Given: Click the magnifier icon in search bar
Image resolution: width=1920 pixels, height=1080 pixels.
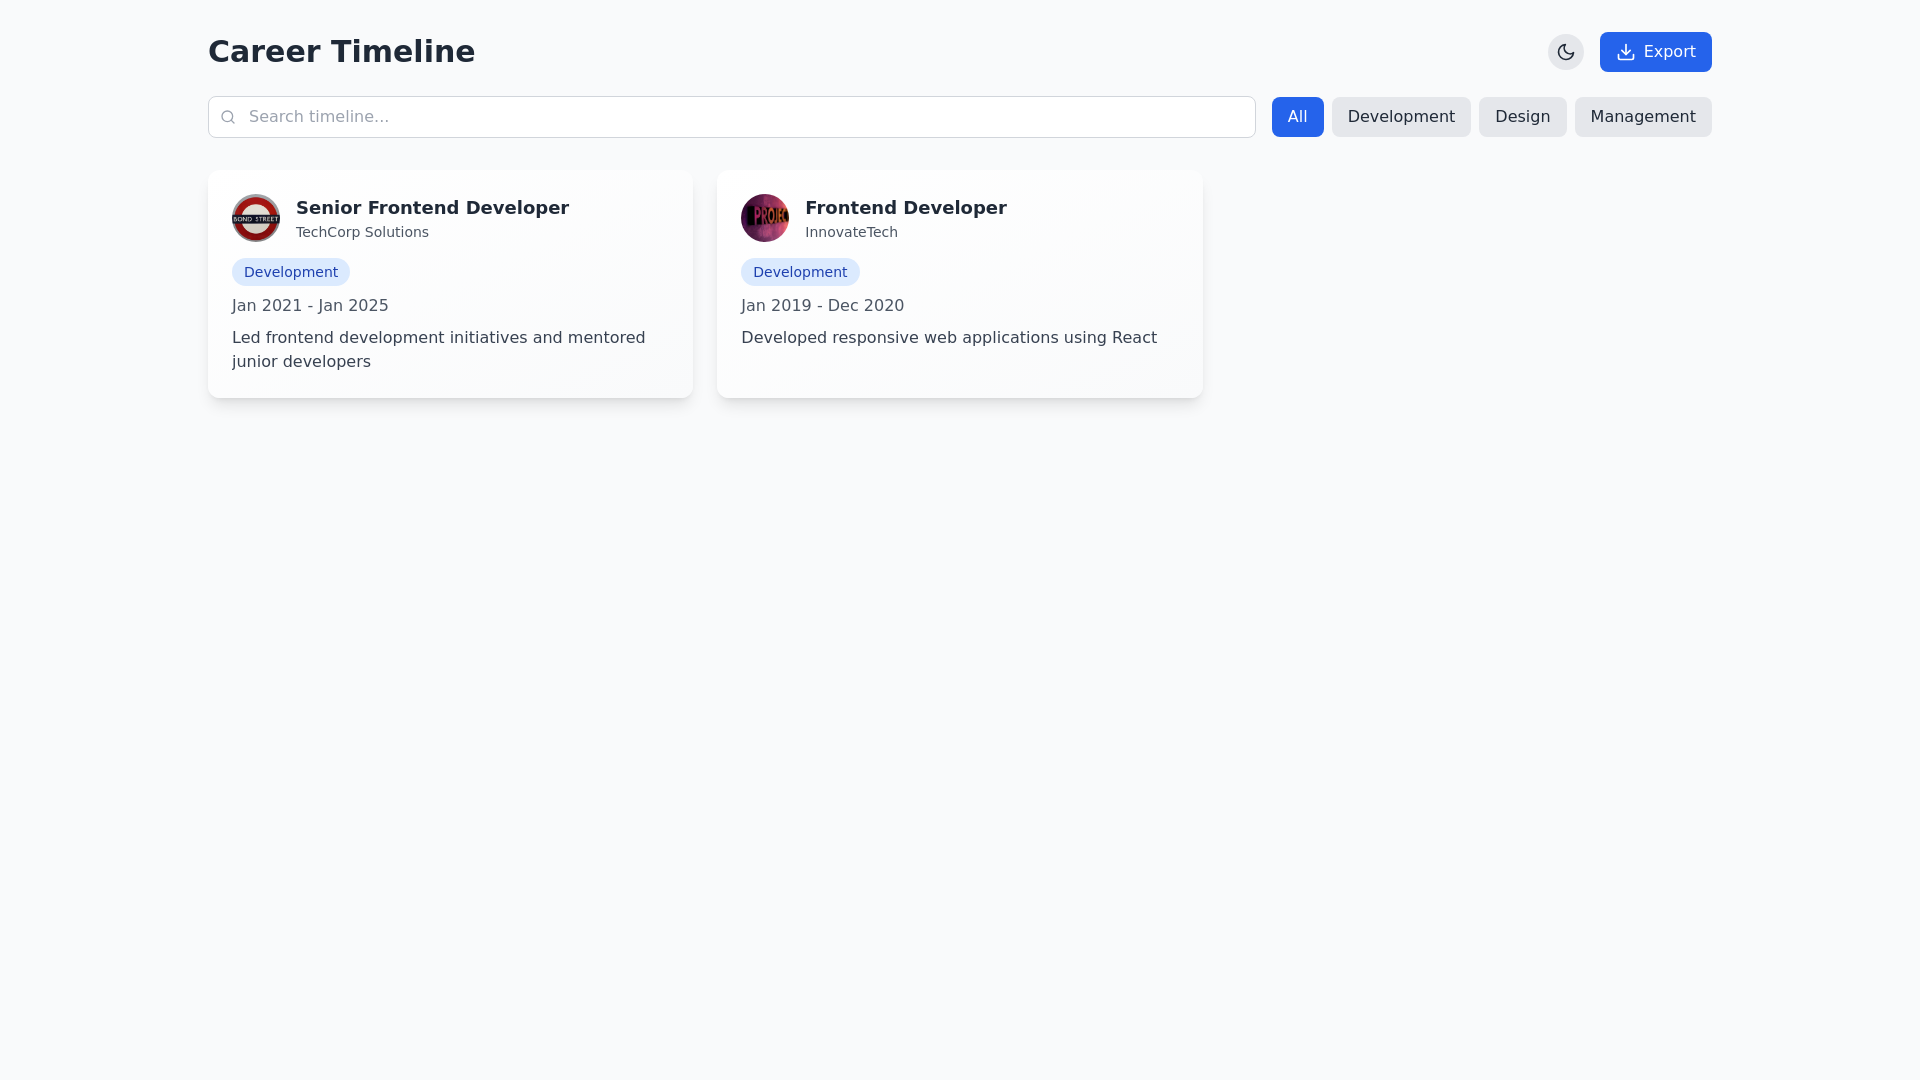Looking at the screenshot, I should [x=228, y=117].
